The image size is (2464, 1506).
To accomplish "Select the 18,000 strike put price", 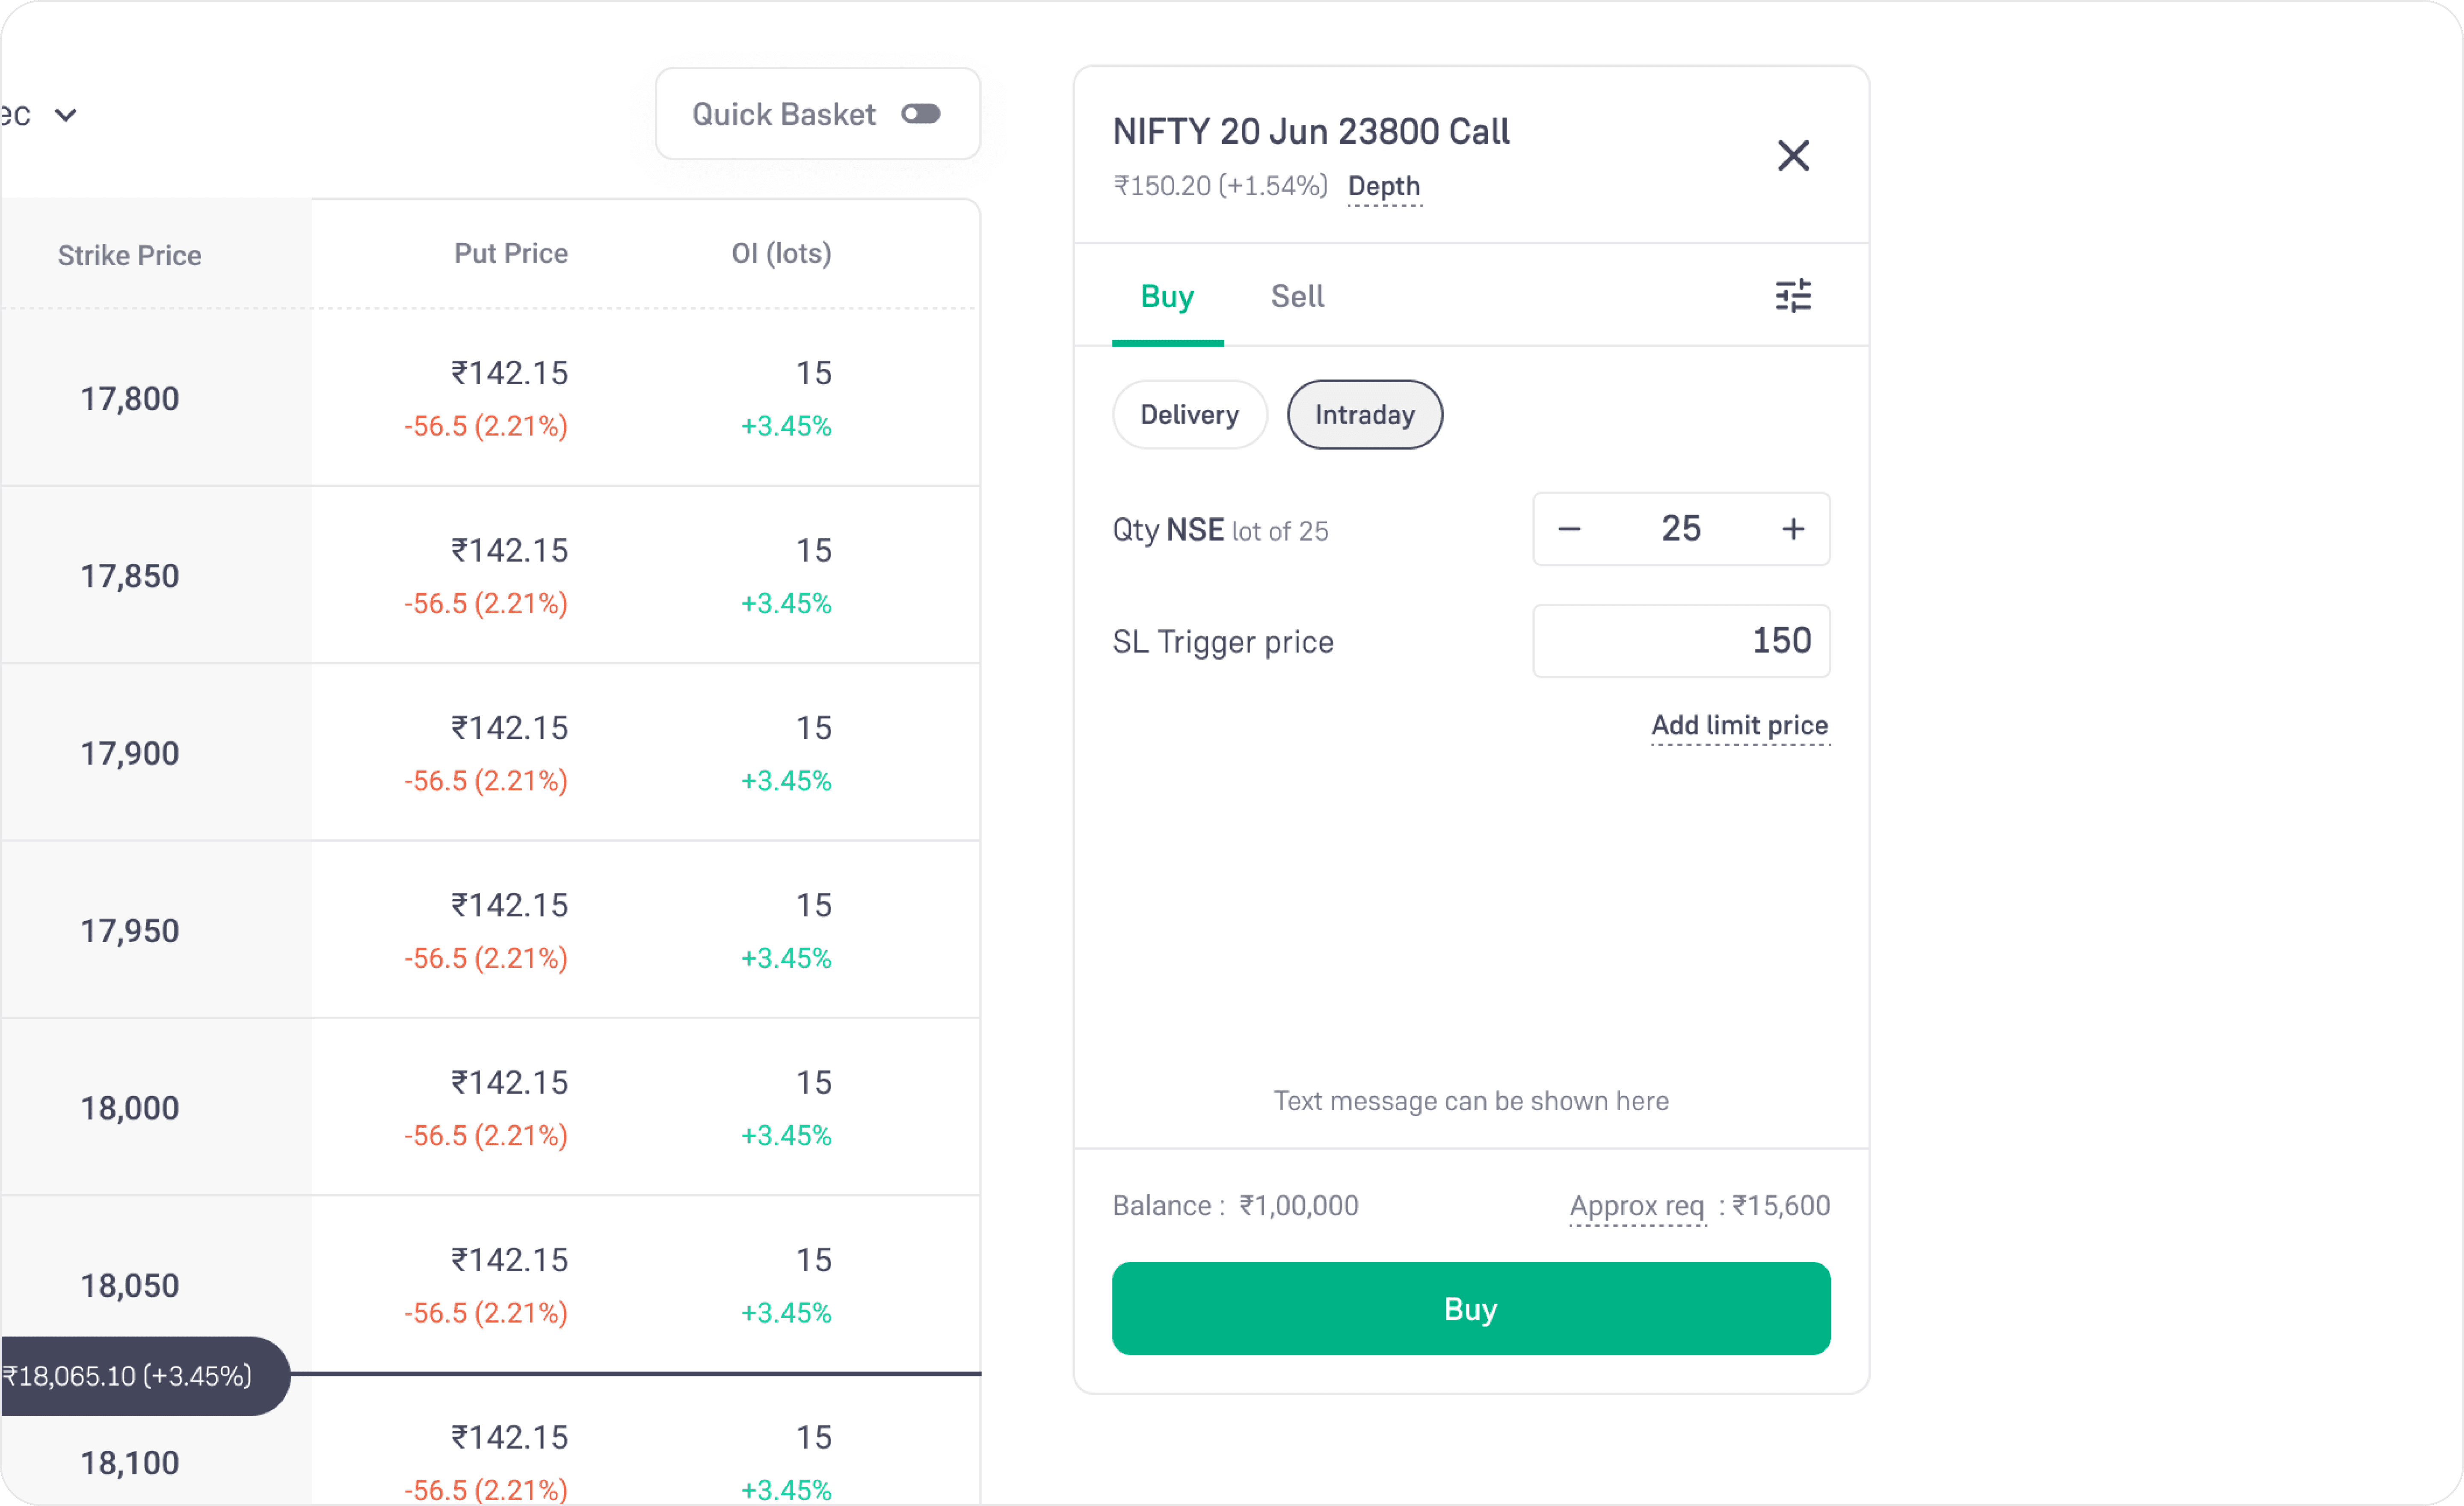I will tap(486, 1107).
